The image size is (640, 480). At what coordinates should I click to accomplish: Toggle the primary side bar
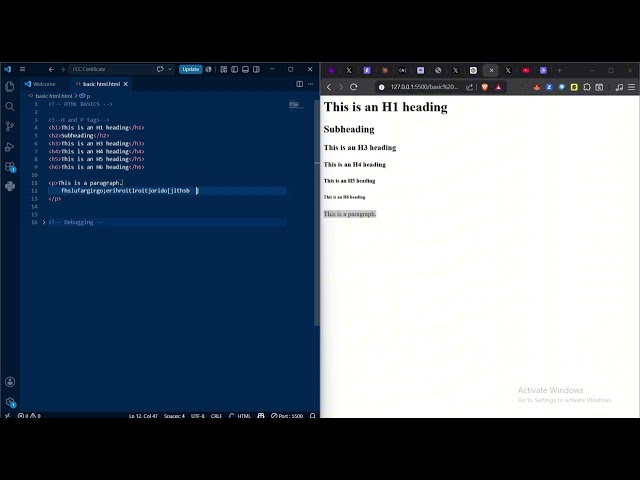(234, 69)
